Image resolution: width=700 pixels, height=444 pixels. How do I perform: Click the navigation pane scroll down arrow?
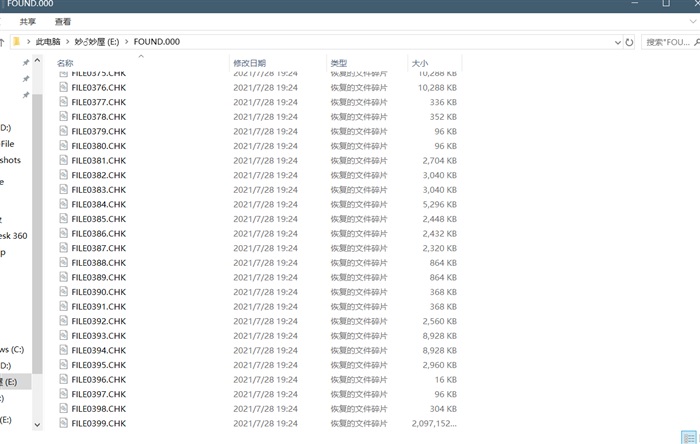(38, 425)
